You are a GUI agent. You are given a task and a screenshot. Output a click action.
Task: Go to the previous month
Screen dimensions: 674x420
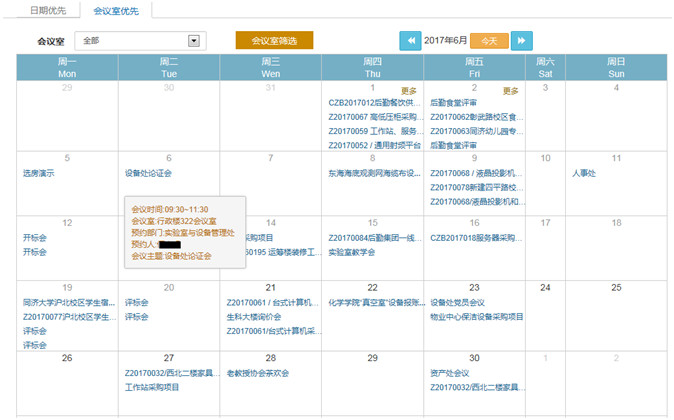point(410,41)
